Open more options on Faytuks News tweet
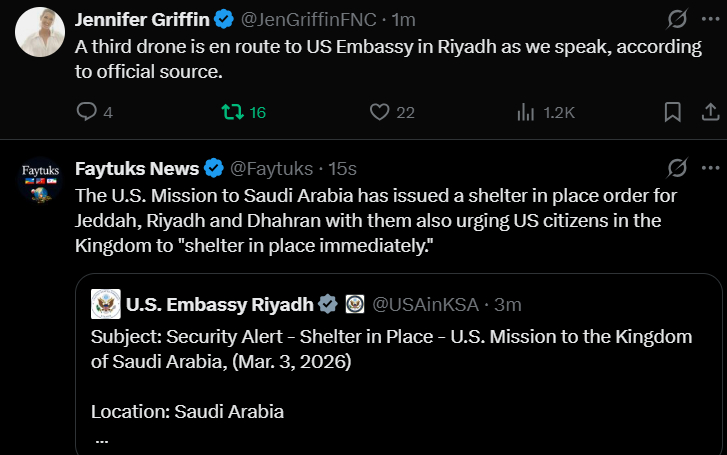The height and width of the screenshot is (455, 727). tap(710, 167)
